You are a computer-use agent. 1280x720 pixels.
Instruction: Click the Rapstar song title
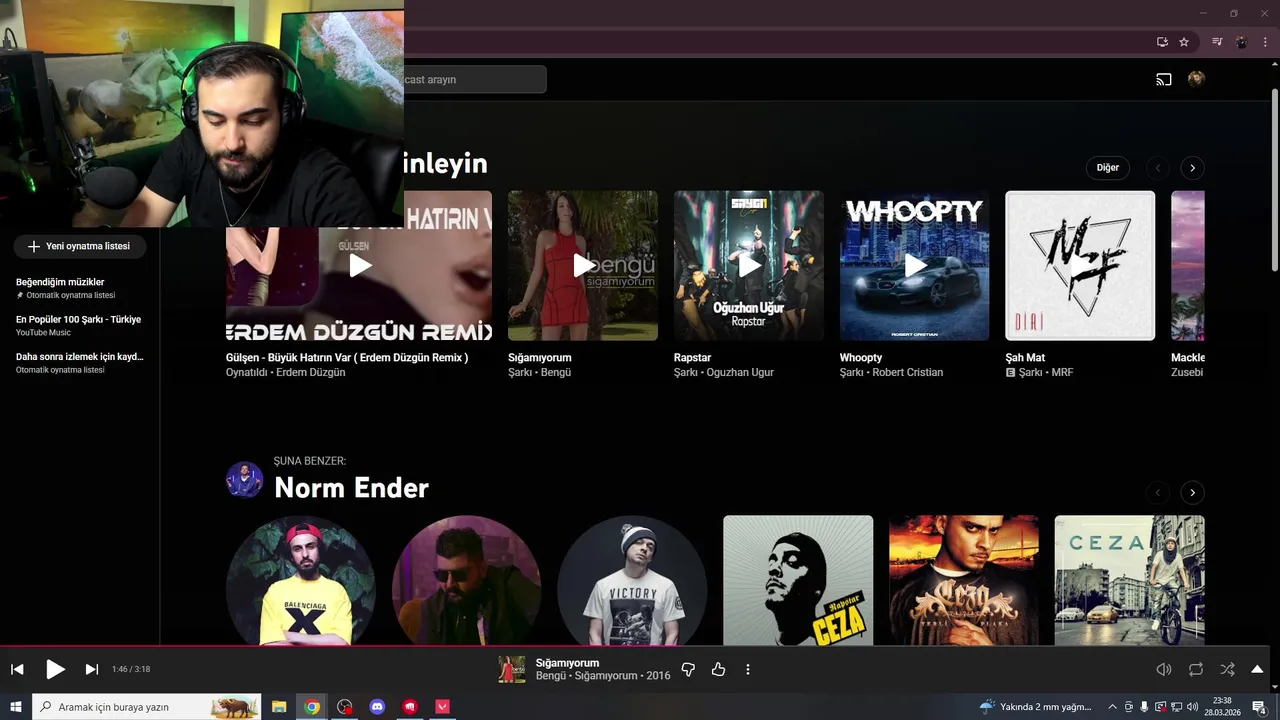click(692, 357)
